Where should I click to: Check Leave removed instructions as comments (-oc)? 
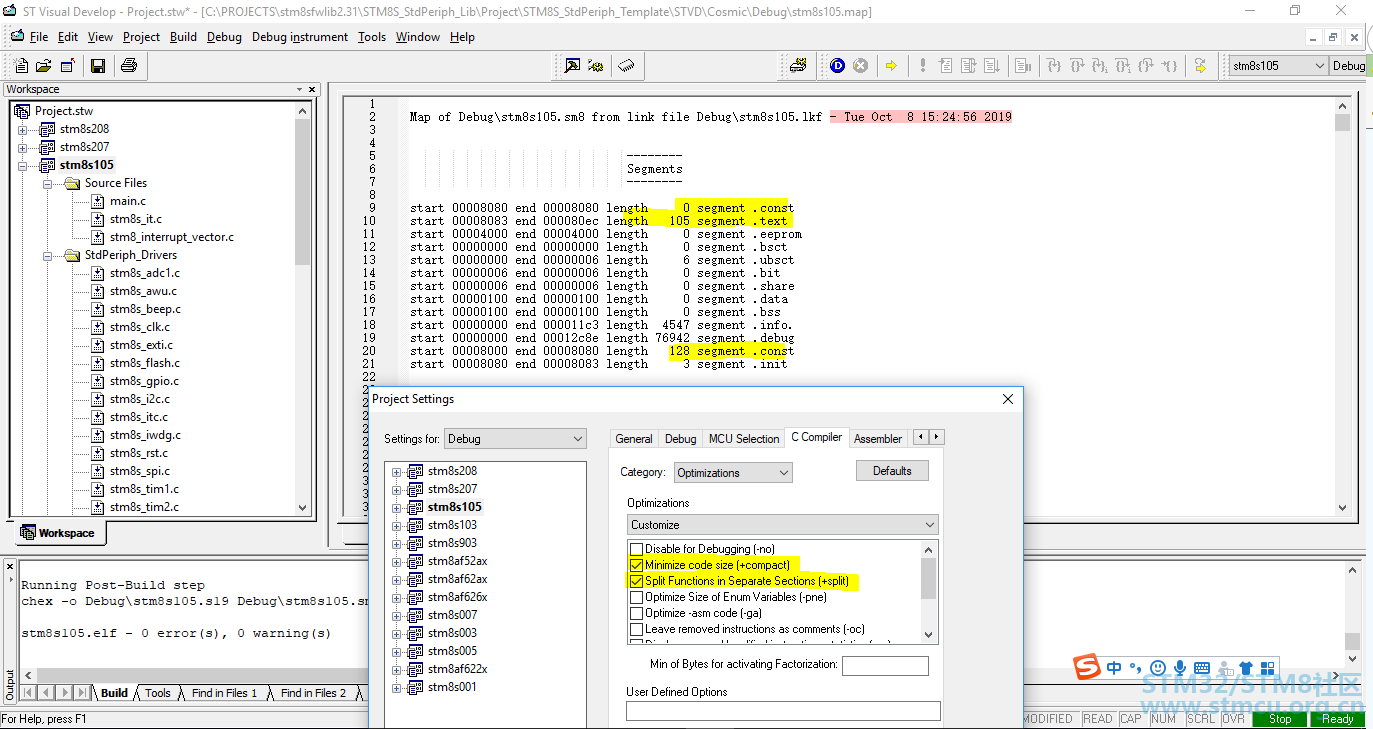coord(636,629)
